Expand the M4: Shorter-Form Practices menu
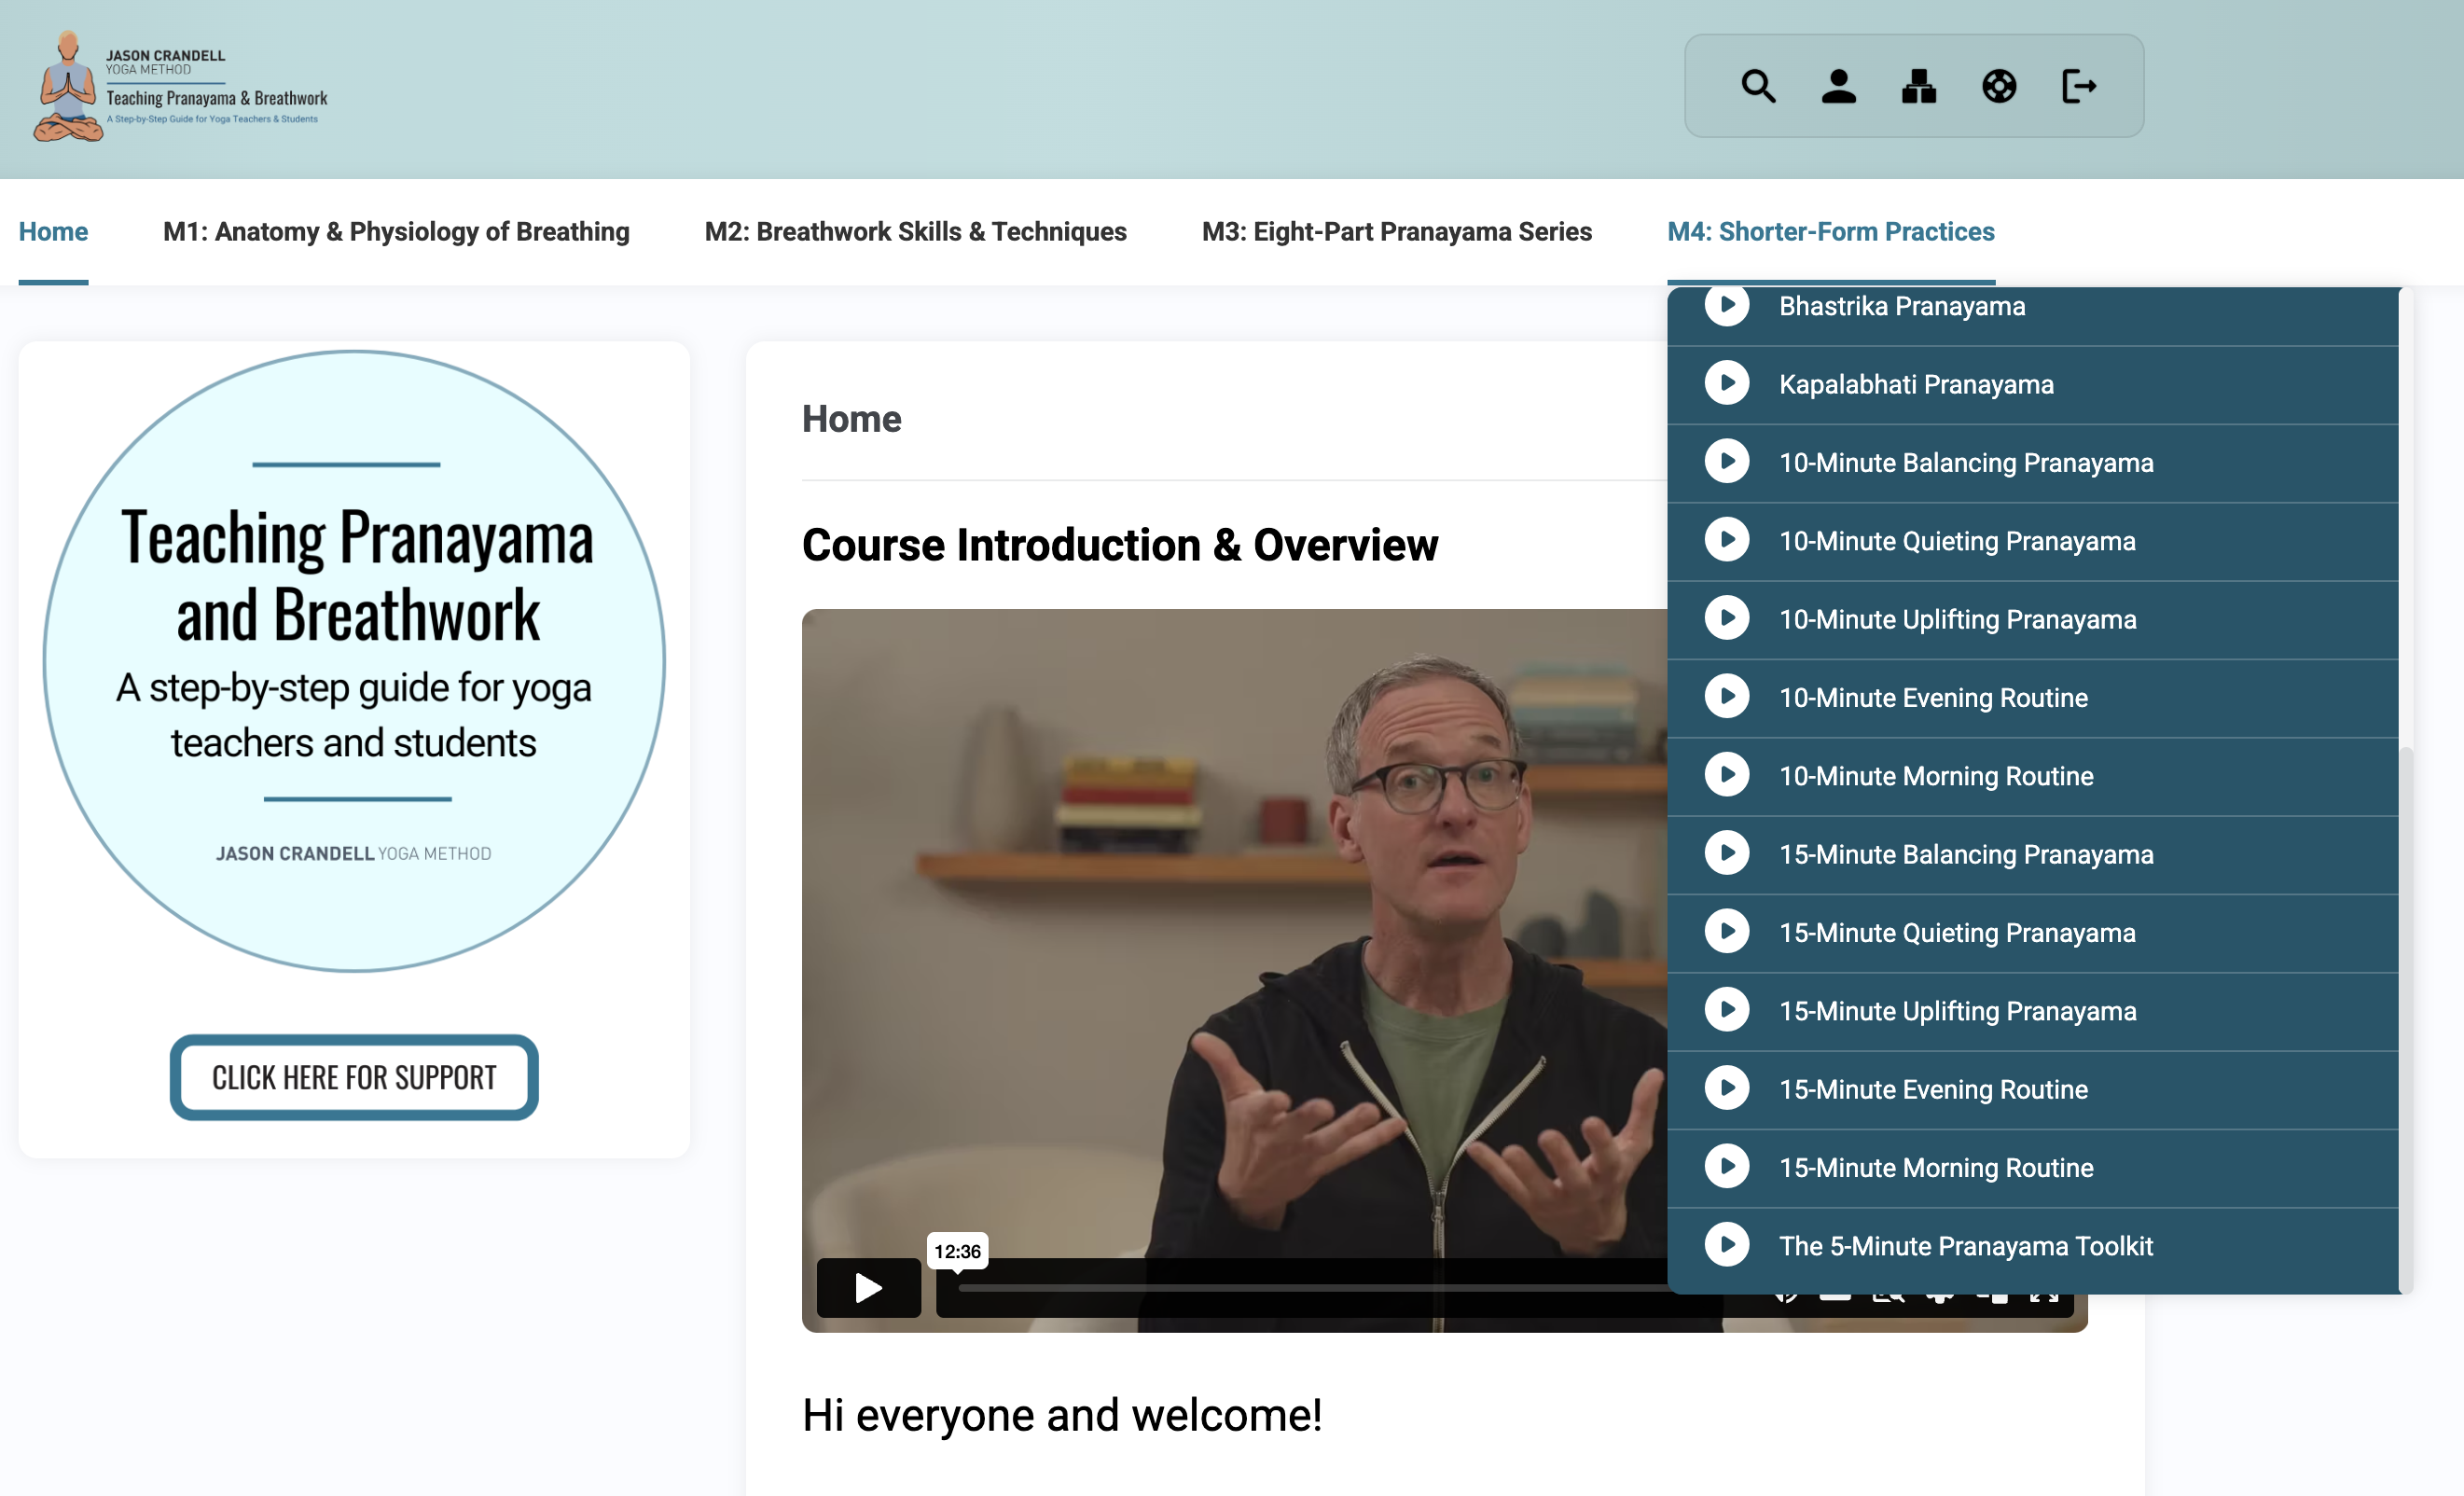This screenshot has height=1496, width=2464. (x=1830, y=231)
